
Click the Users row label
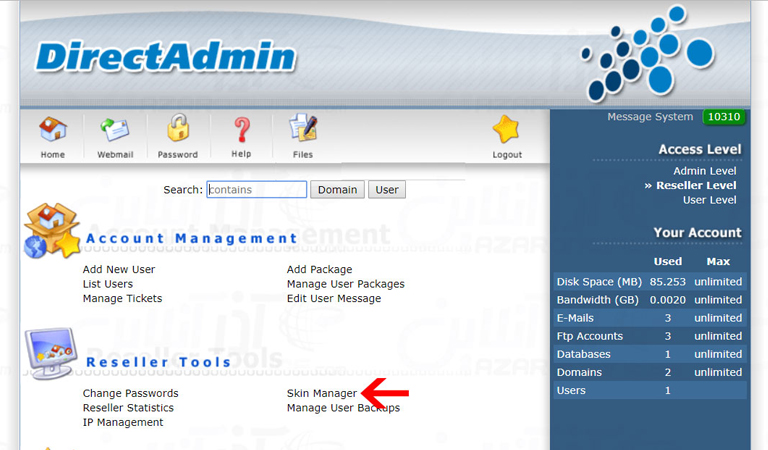coord(571,390)
